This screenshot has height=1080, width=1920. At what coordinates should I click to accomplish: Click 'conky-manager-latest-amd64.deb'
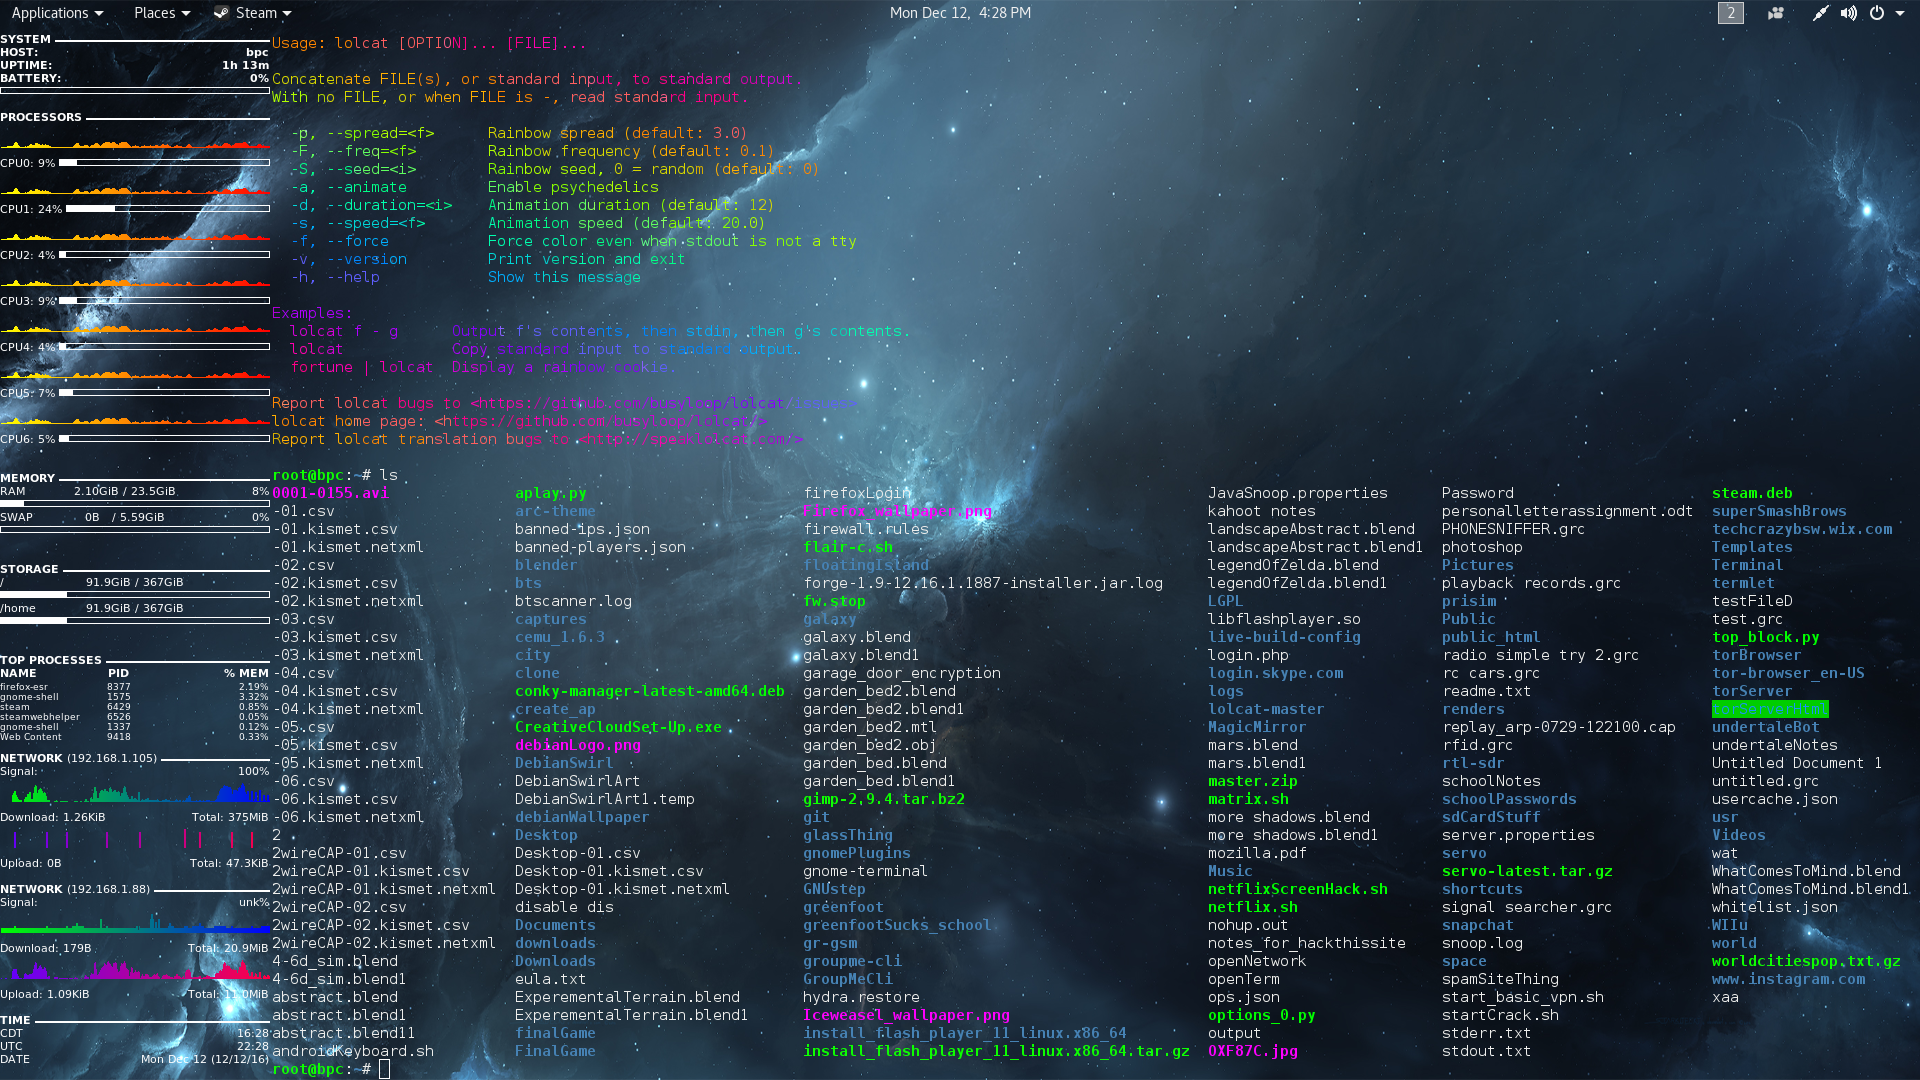[x=650, y=691]
